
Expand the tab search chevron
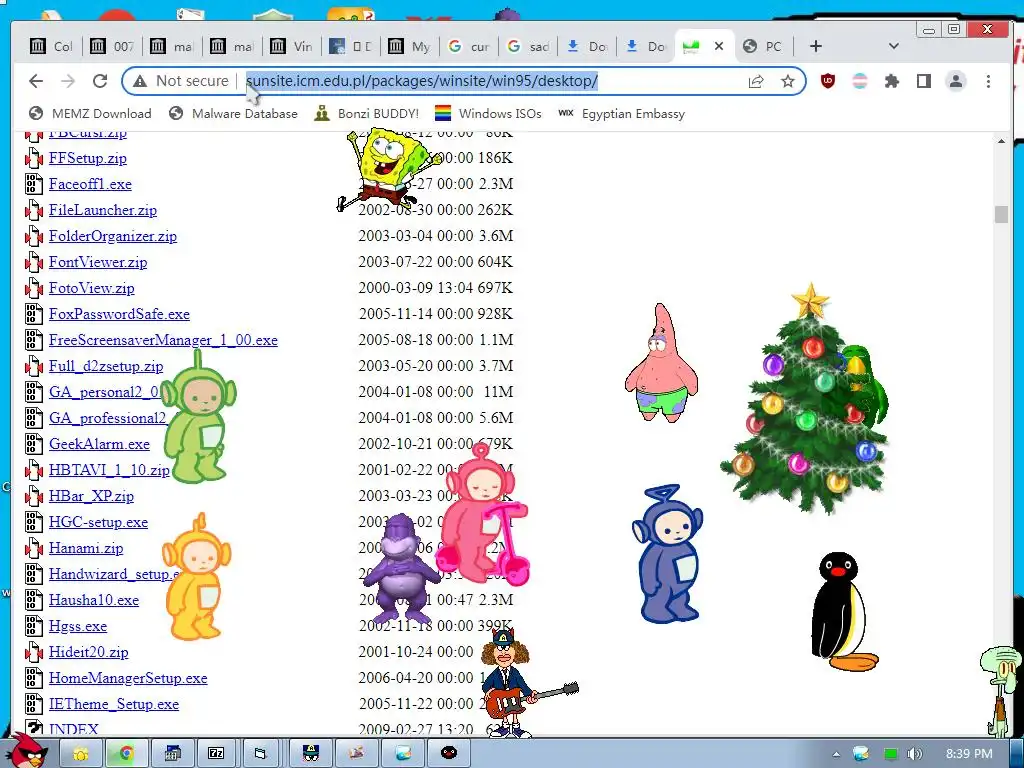894,46
